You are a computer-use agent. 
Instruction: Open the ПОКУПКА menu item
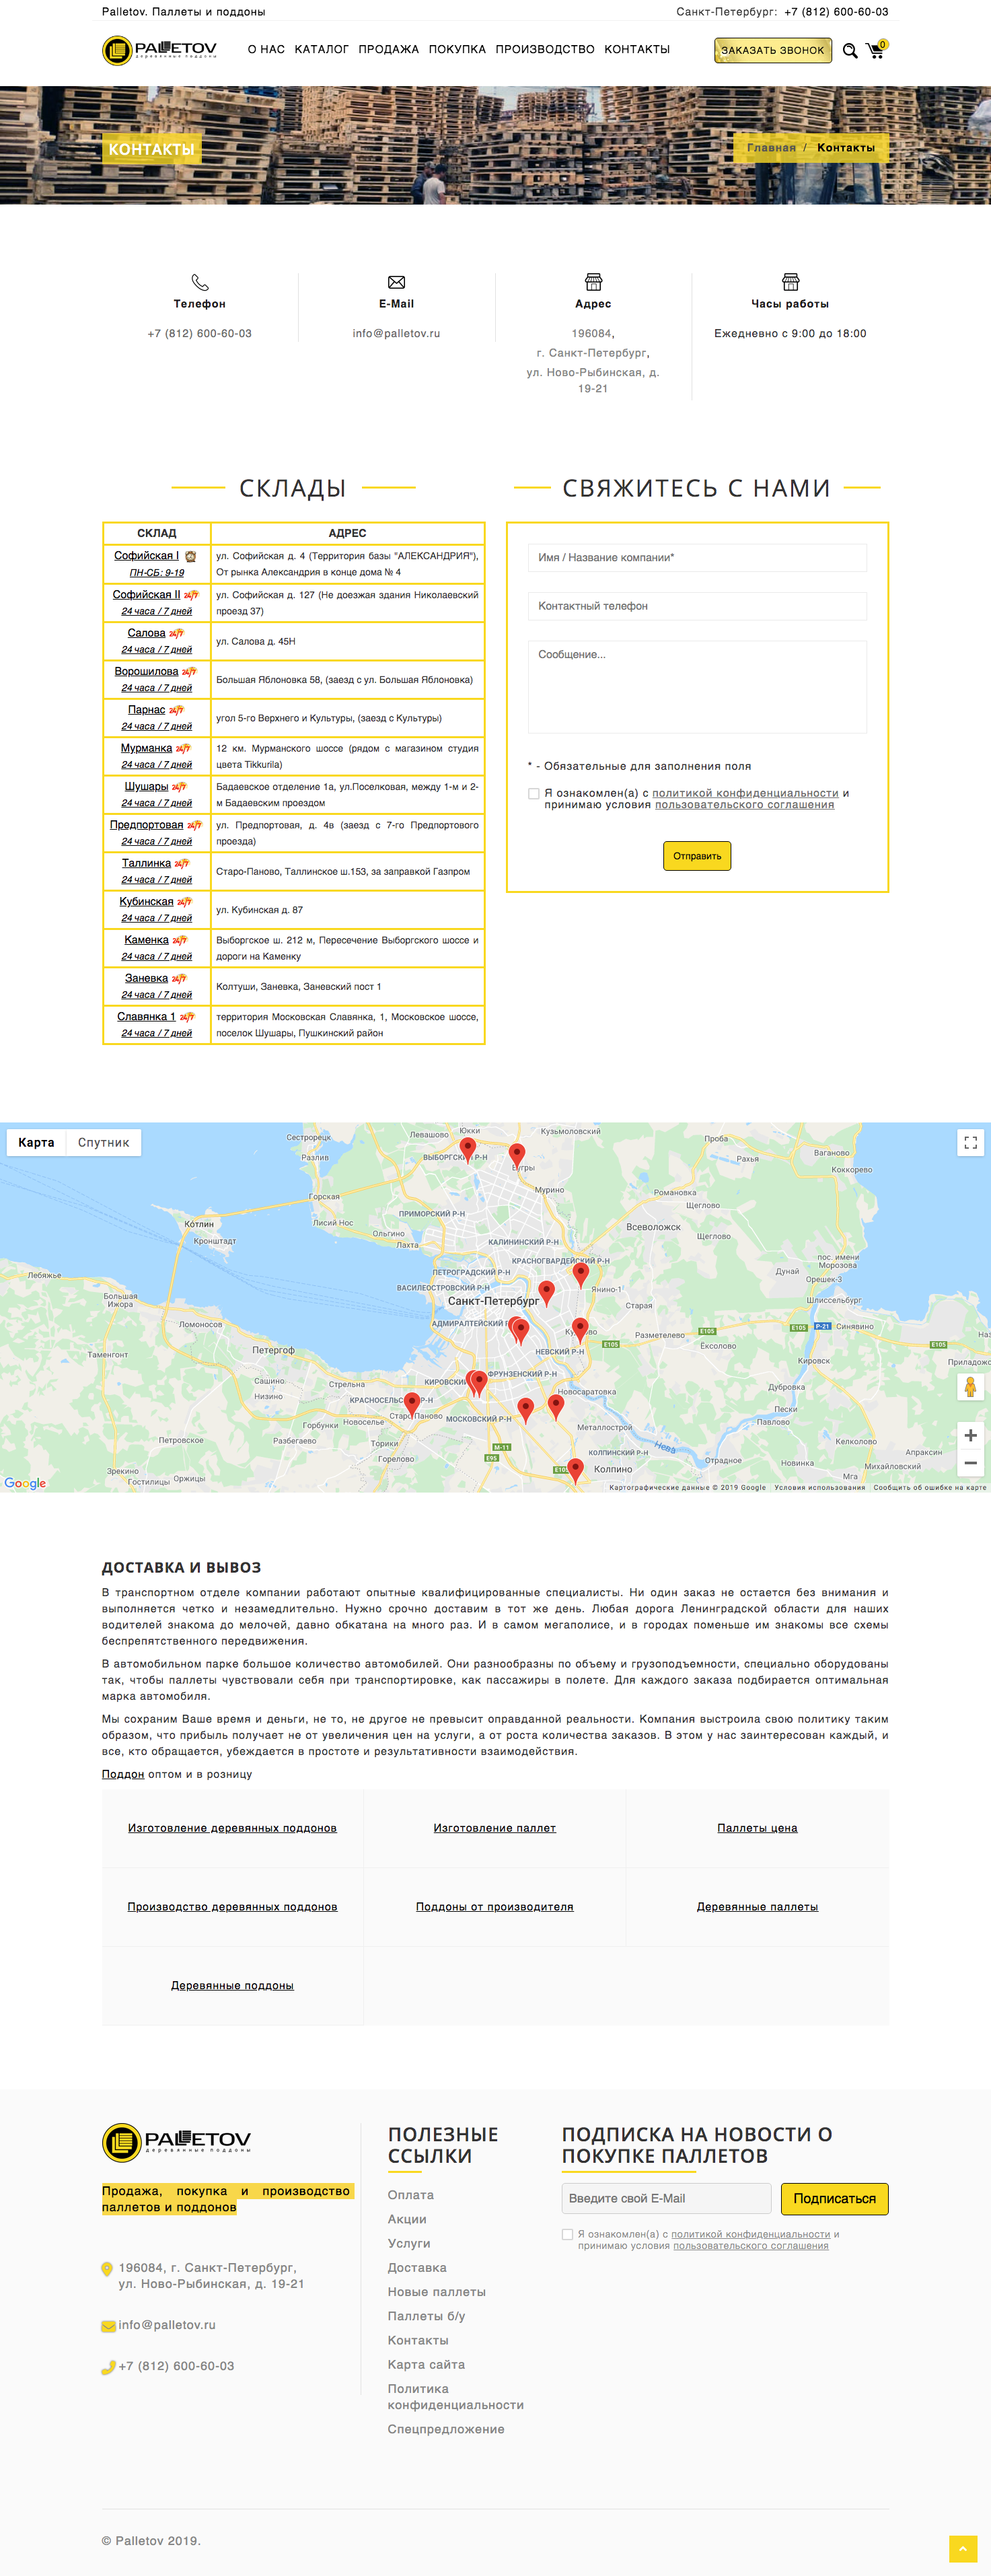457,49
